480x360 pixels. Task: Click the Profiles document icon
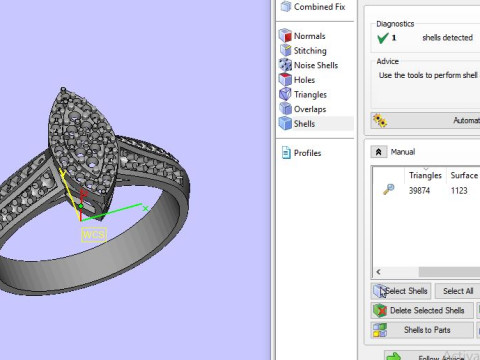pos(286,153)
